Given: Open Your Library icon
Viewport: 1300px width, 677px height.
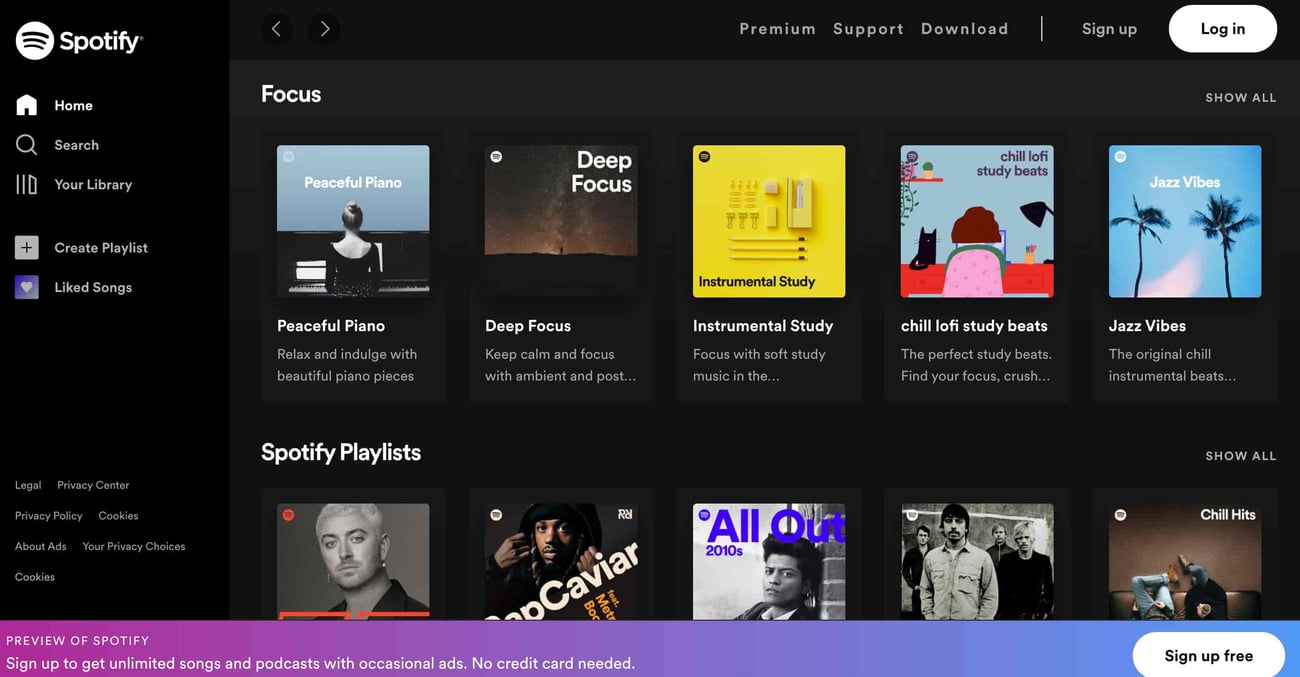Looking at the screenshot, I should click(x=27, y=184).
